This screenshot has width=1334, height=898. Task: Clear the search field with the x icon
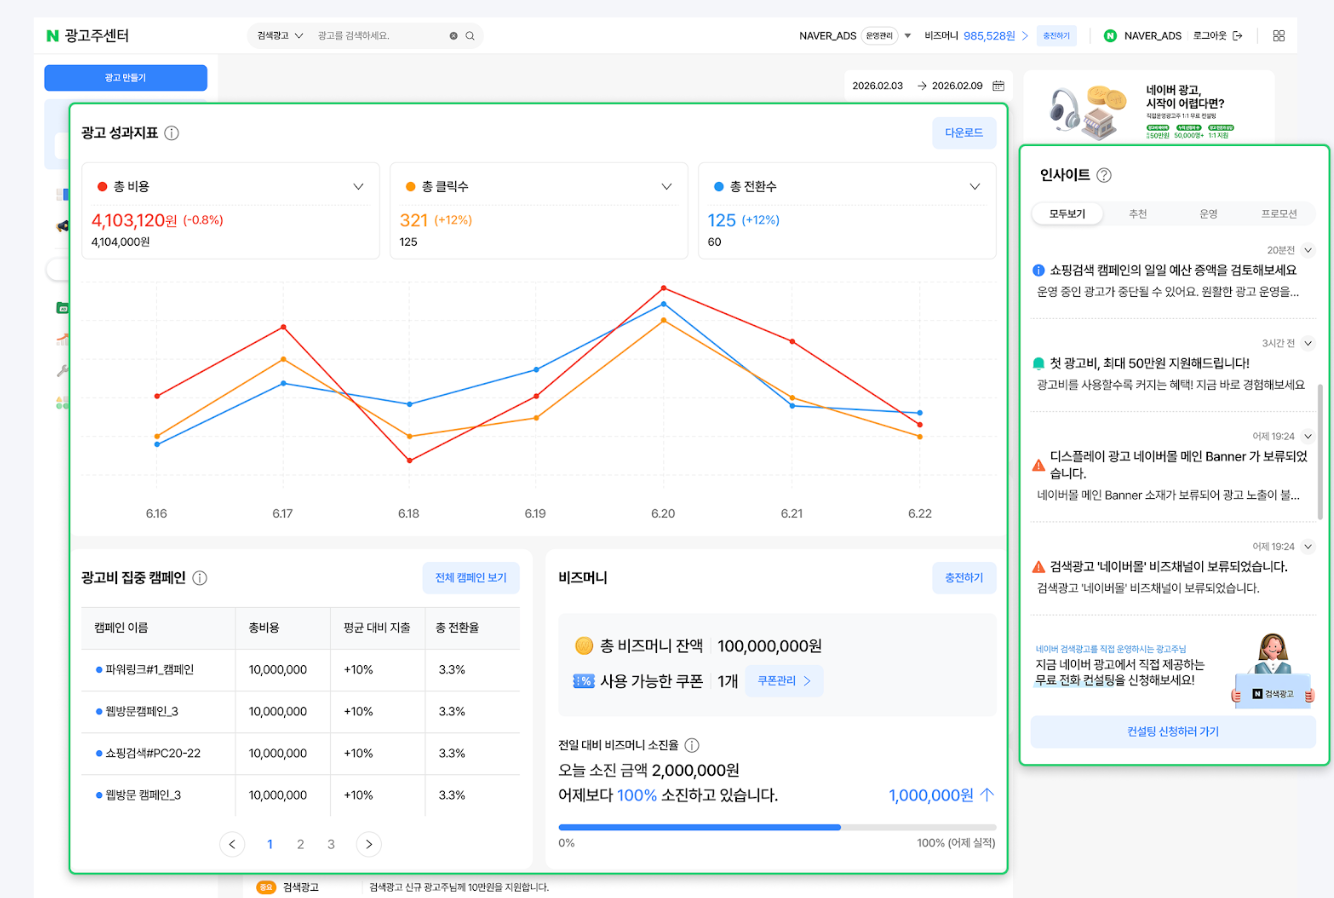pos(454,34)
